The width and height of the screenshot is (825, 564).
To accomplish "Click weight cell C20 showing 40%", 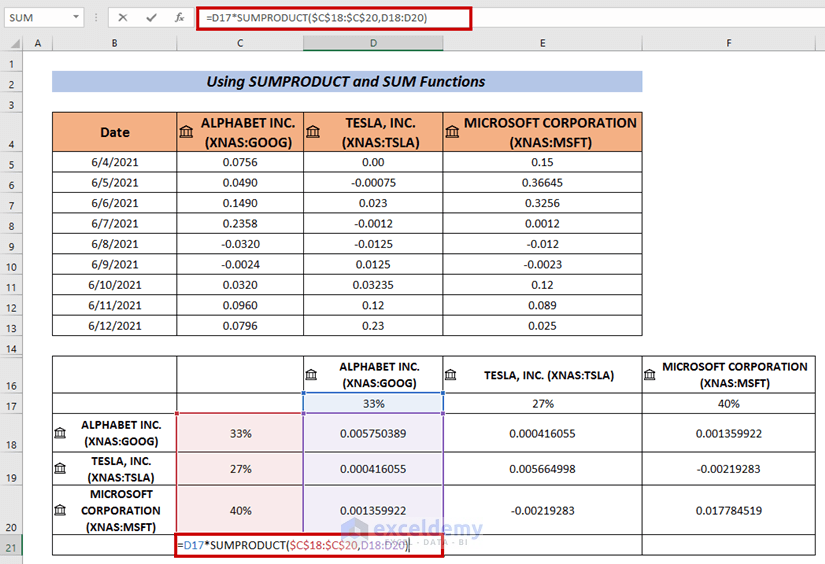I will pos(240,510).
